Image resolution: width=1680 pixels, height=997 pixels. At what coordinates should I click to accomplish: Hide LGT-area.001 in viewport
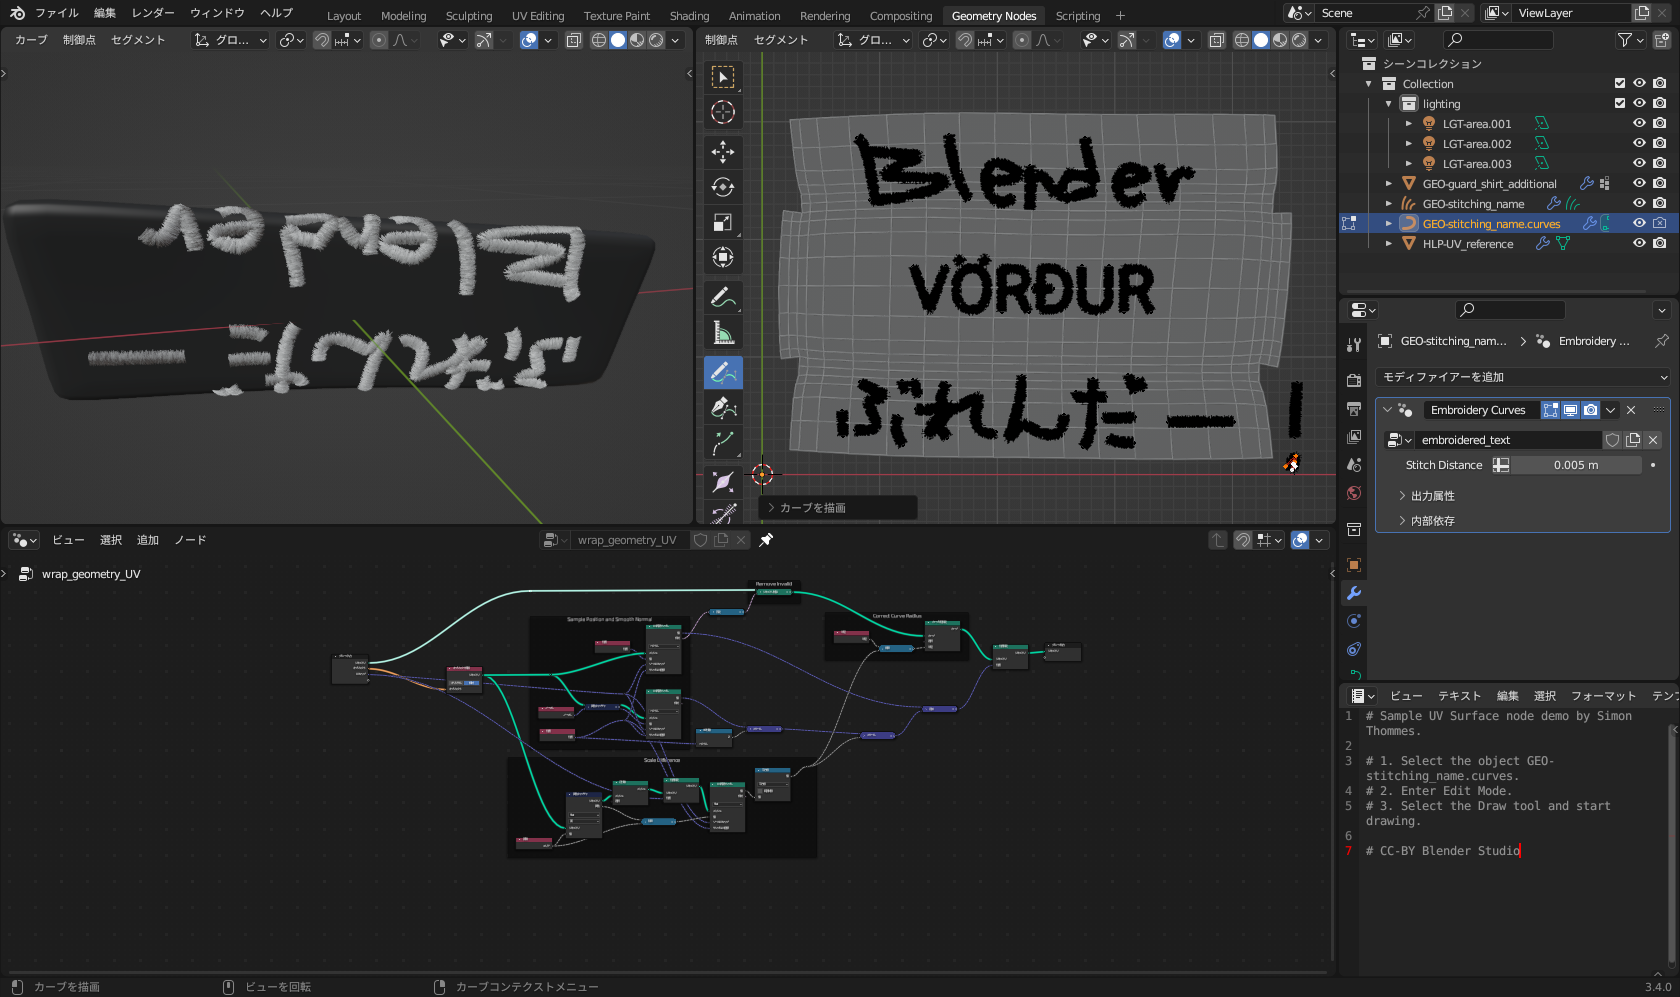1640,124
